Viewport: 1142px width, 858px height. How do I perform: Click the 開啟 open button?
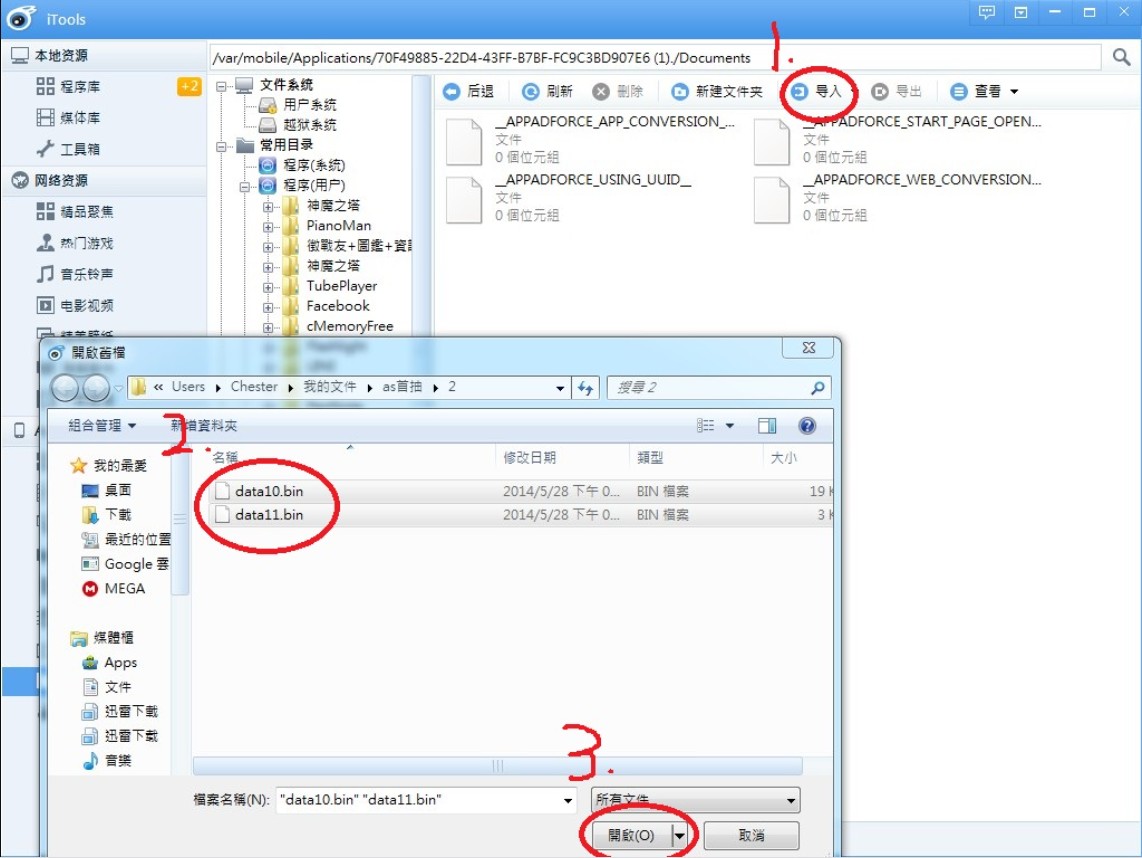pyautogui.click(x=631, y=836)
